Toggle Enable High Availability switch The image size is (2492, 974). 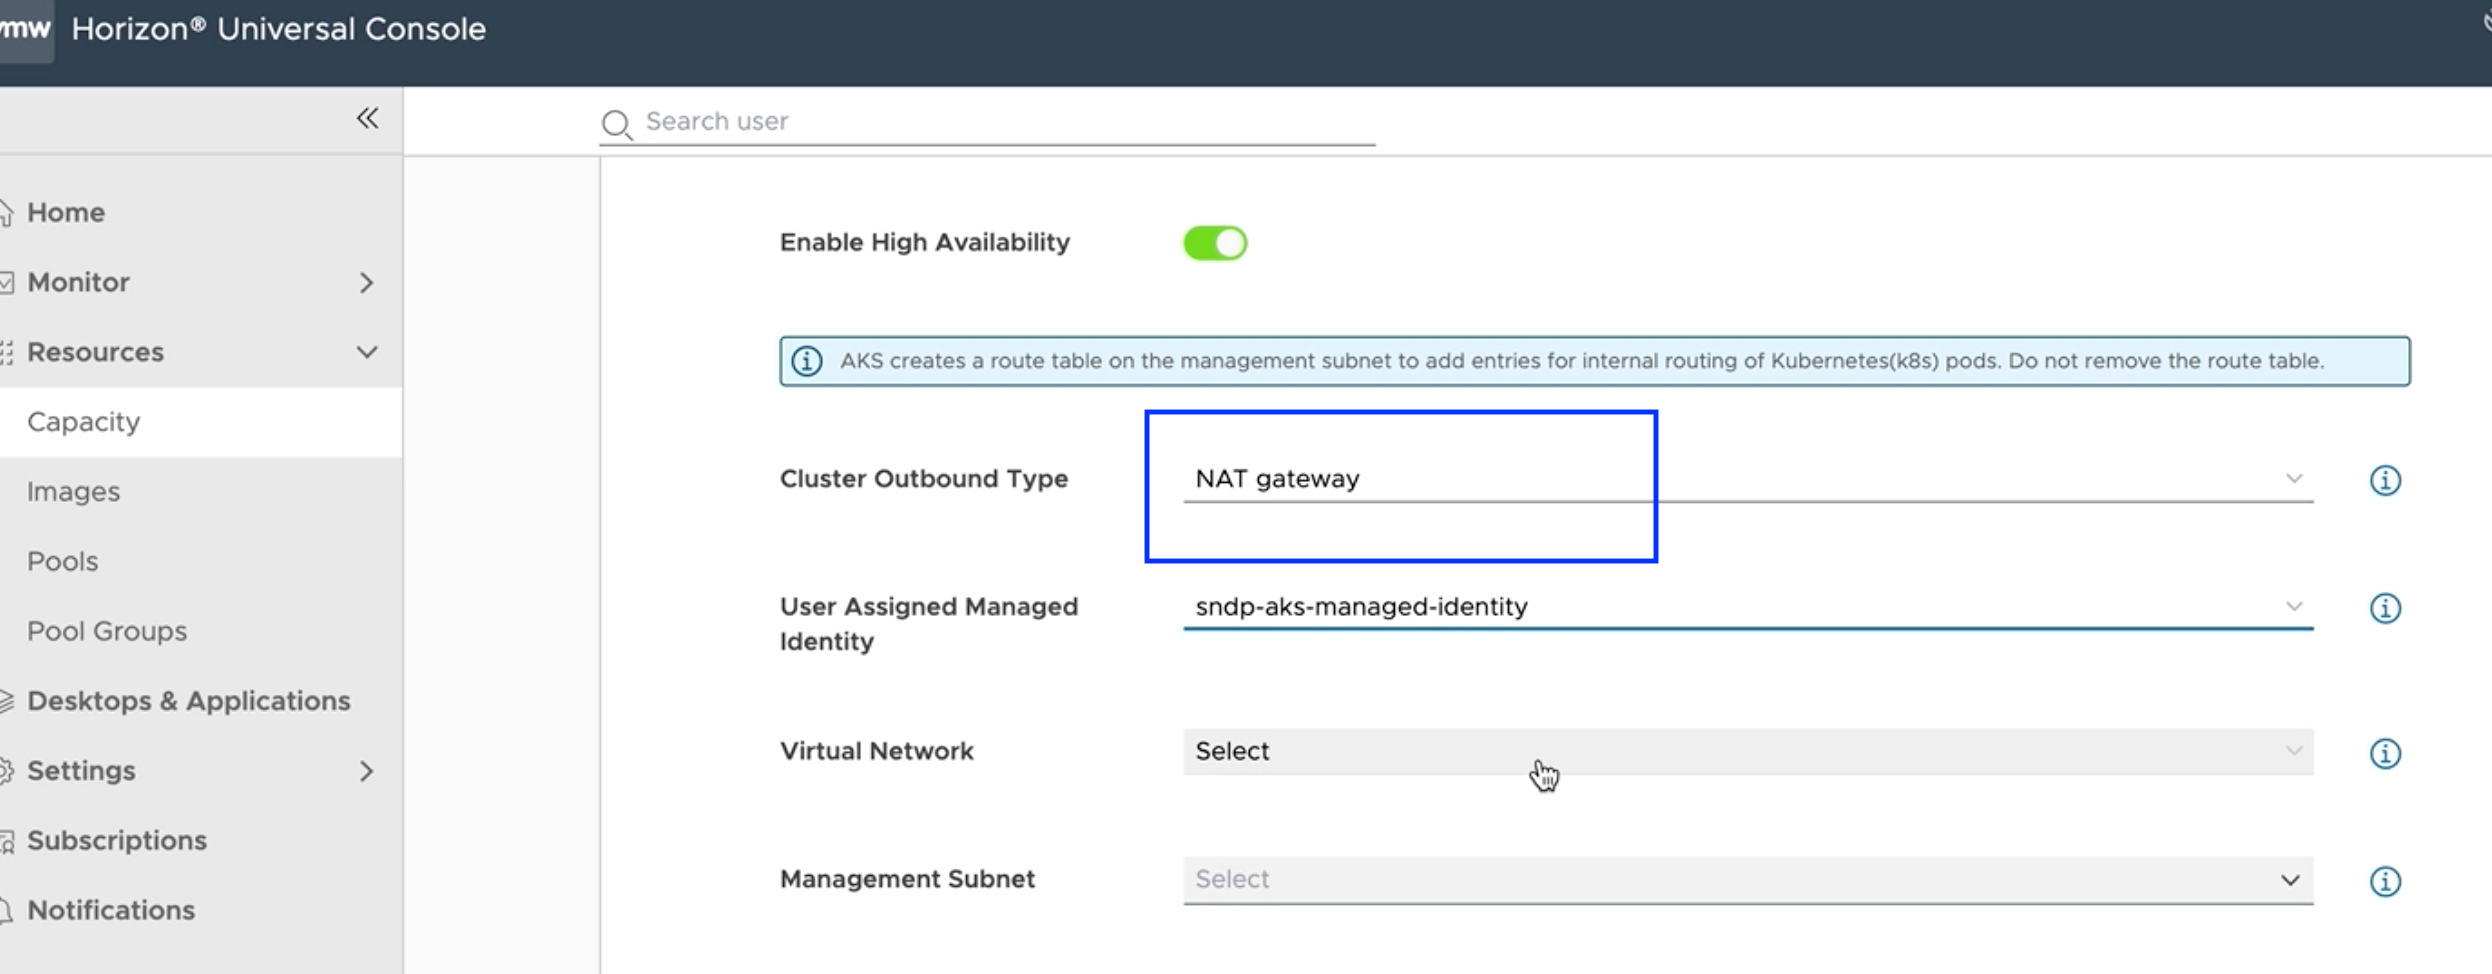point(1215,243)
